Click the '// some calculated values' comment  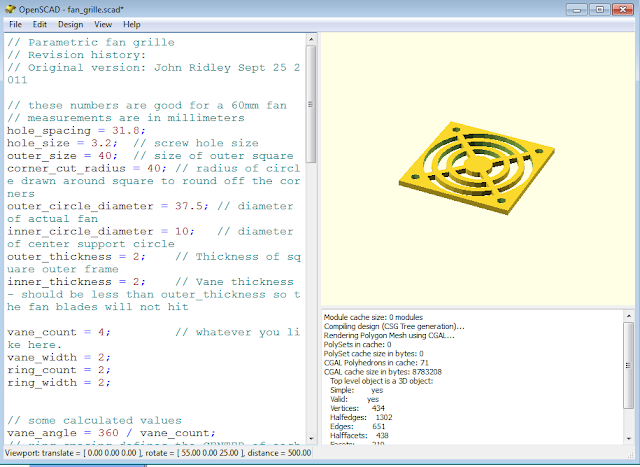94,420
